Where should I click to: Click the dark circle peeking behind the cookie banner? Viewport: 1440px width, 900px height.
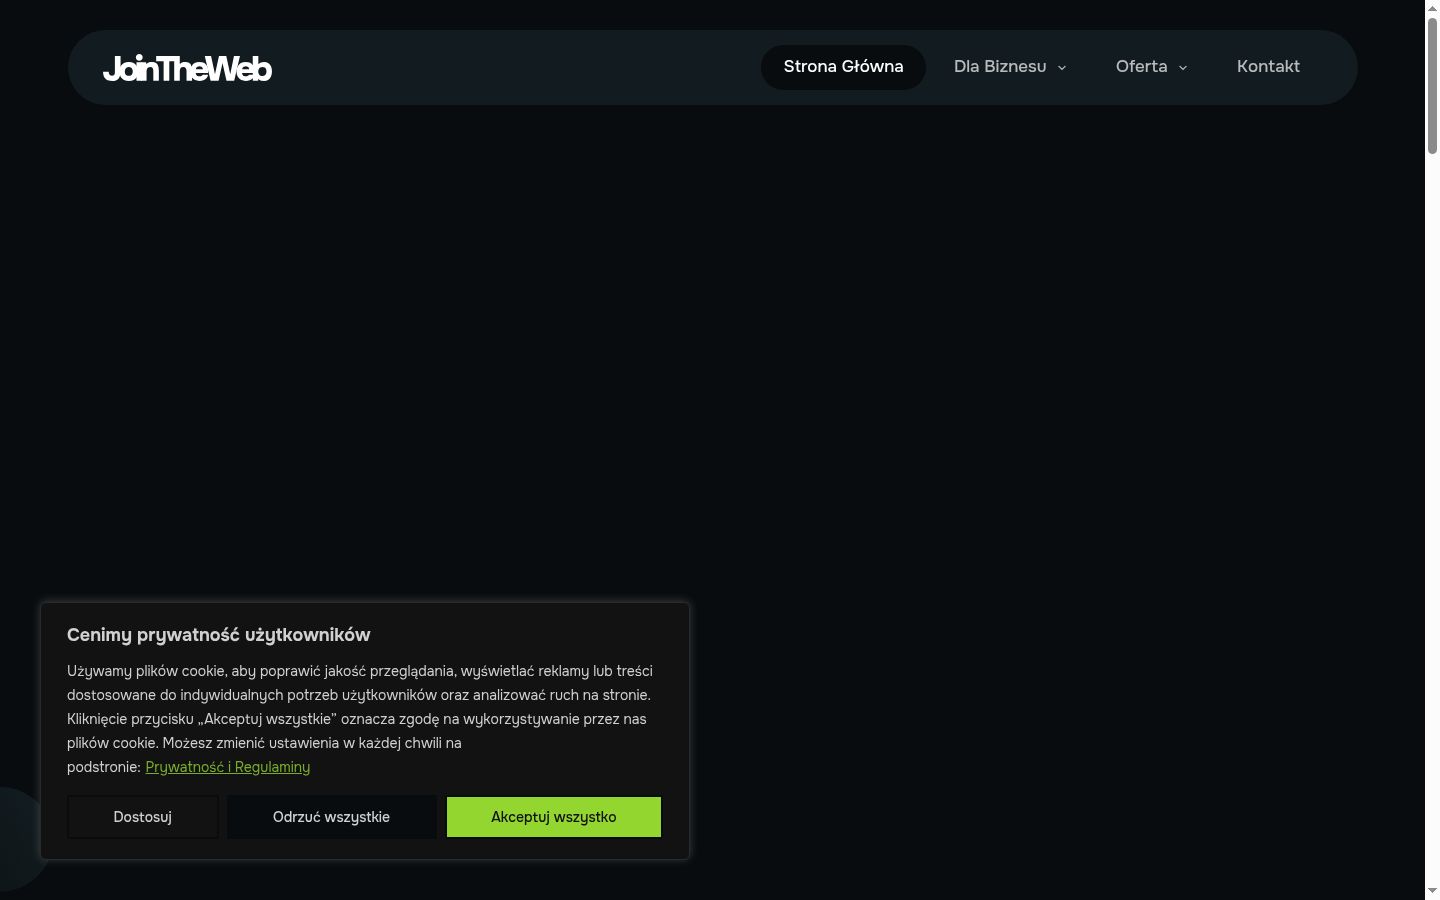(x=18, y=838)
